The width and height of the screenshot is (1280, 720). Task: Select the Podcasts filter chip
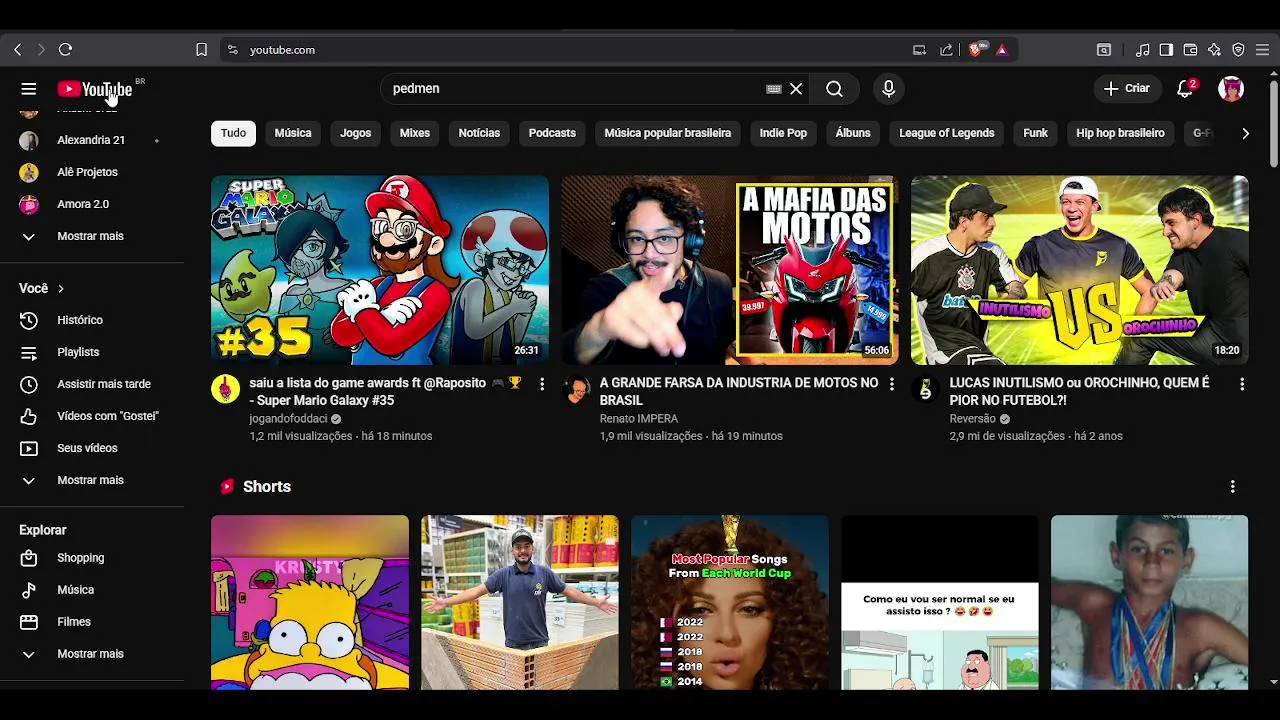pos(552,133)
